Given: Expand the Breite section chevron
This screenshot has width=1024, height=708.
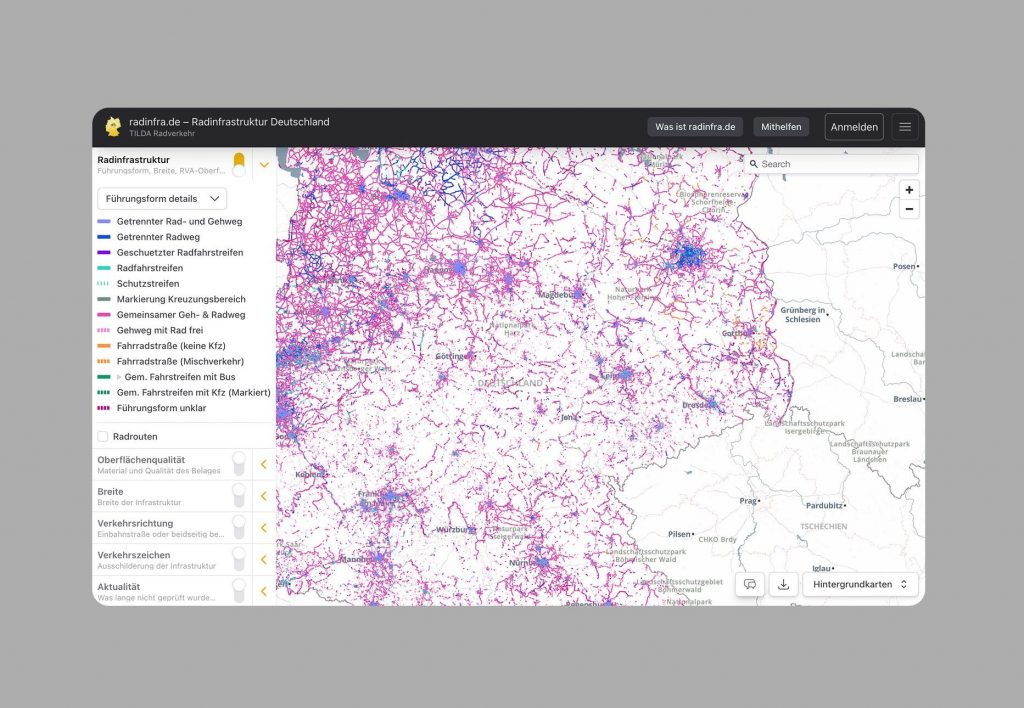Looking at the screenshot, I should pos(264,496).
